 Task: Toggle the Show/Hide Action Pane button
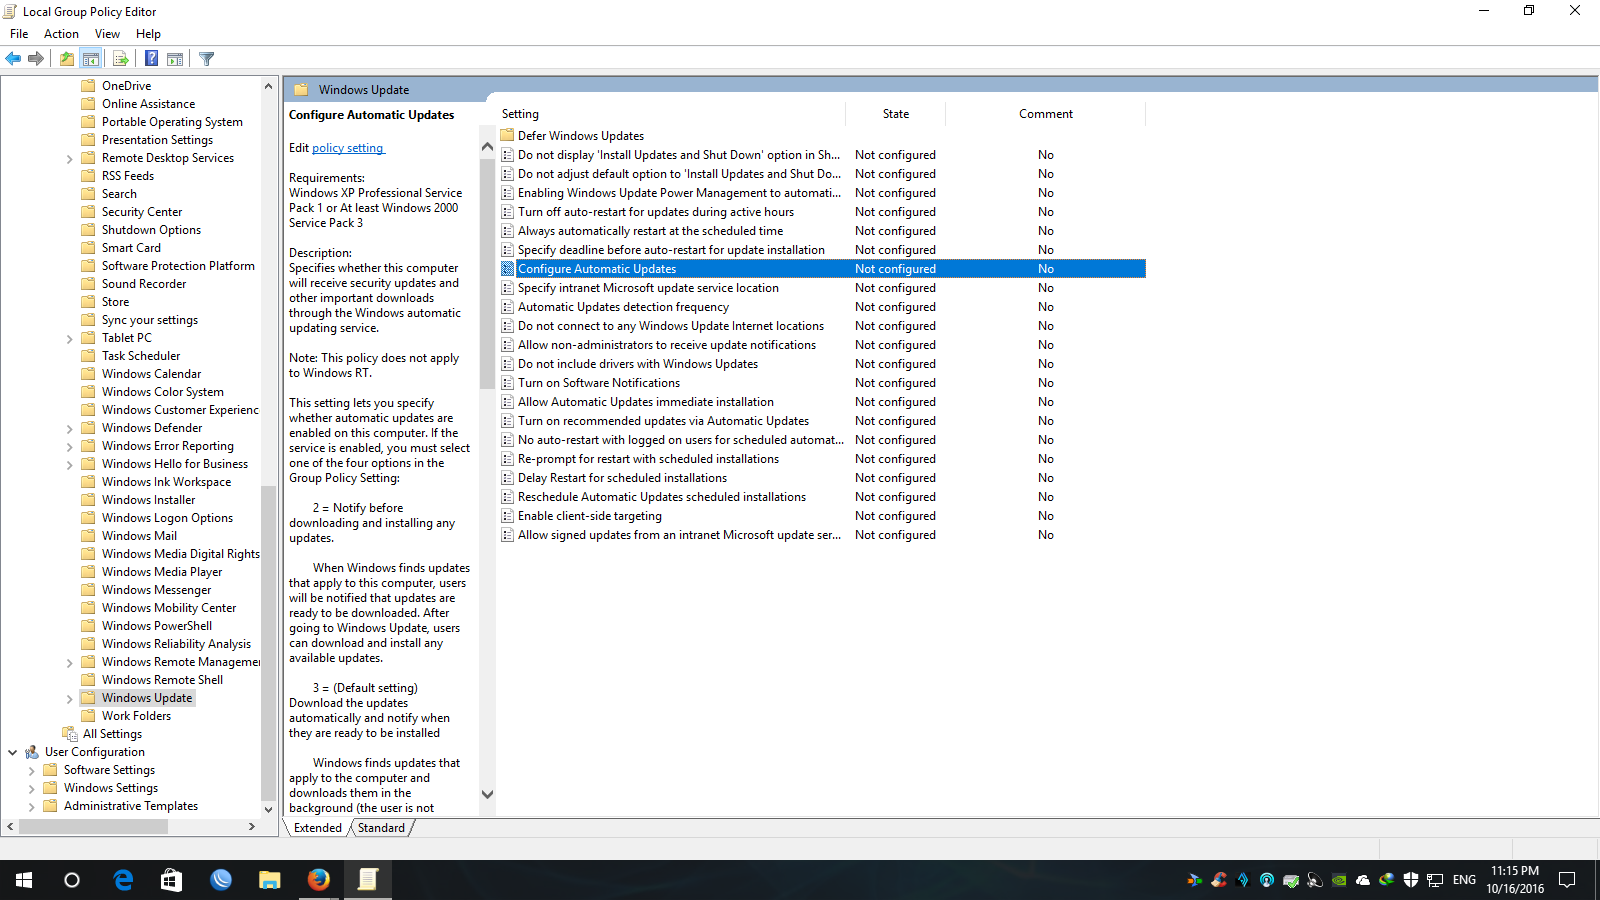(175, 59)
